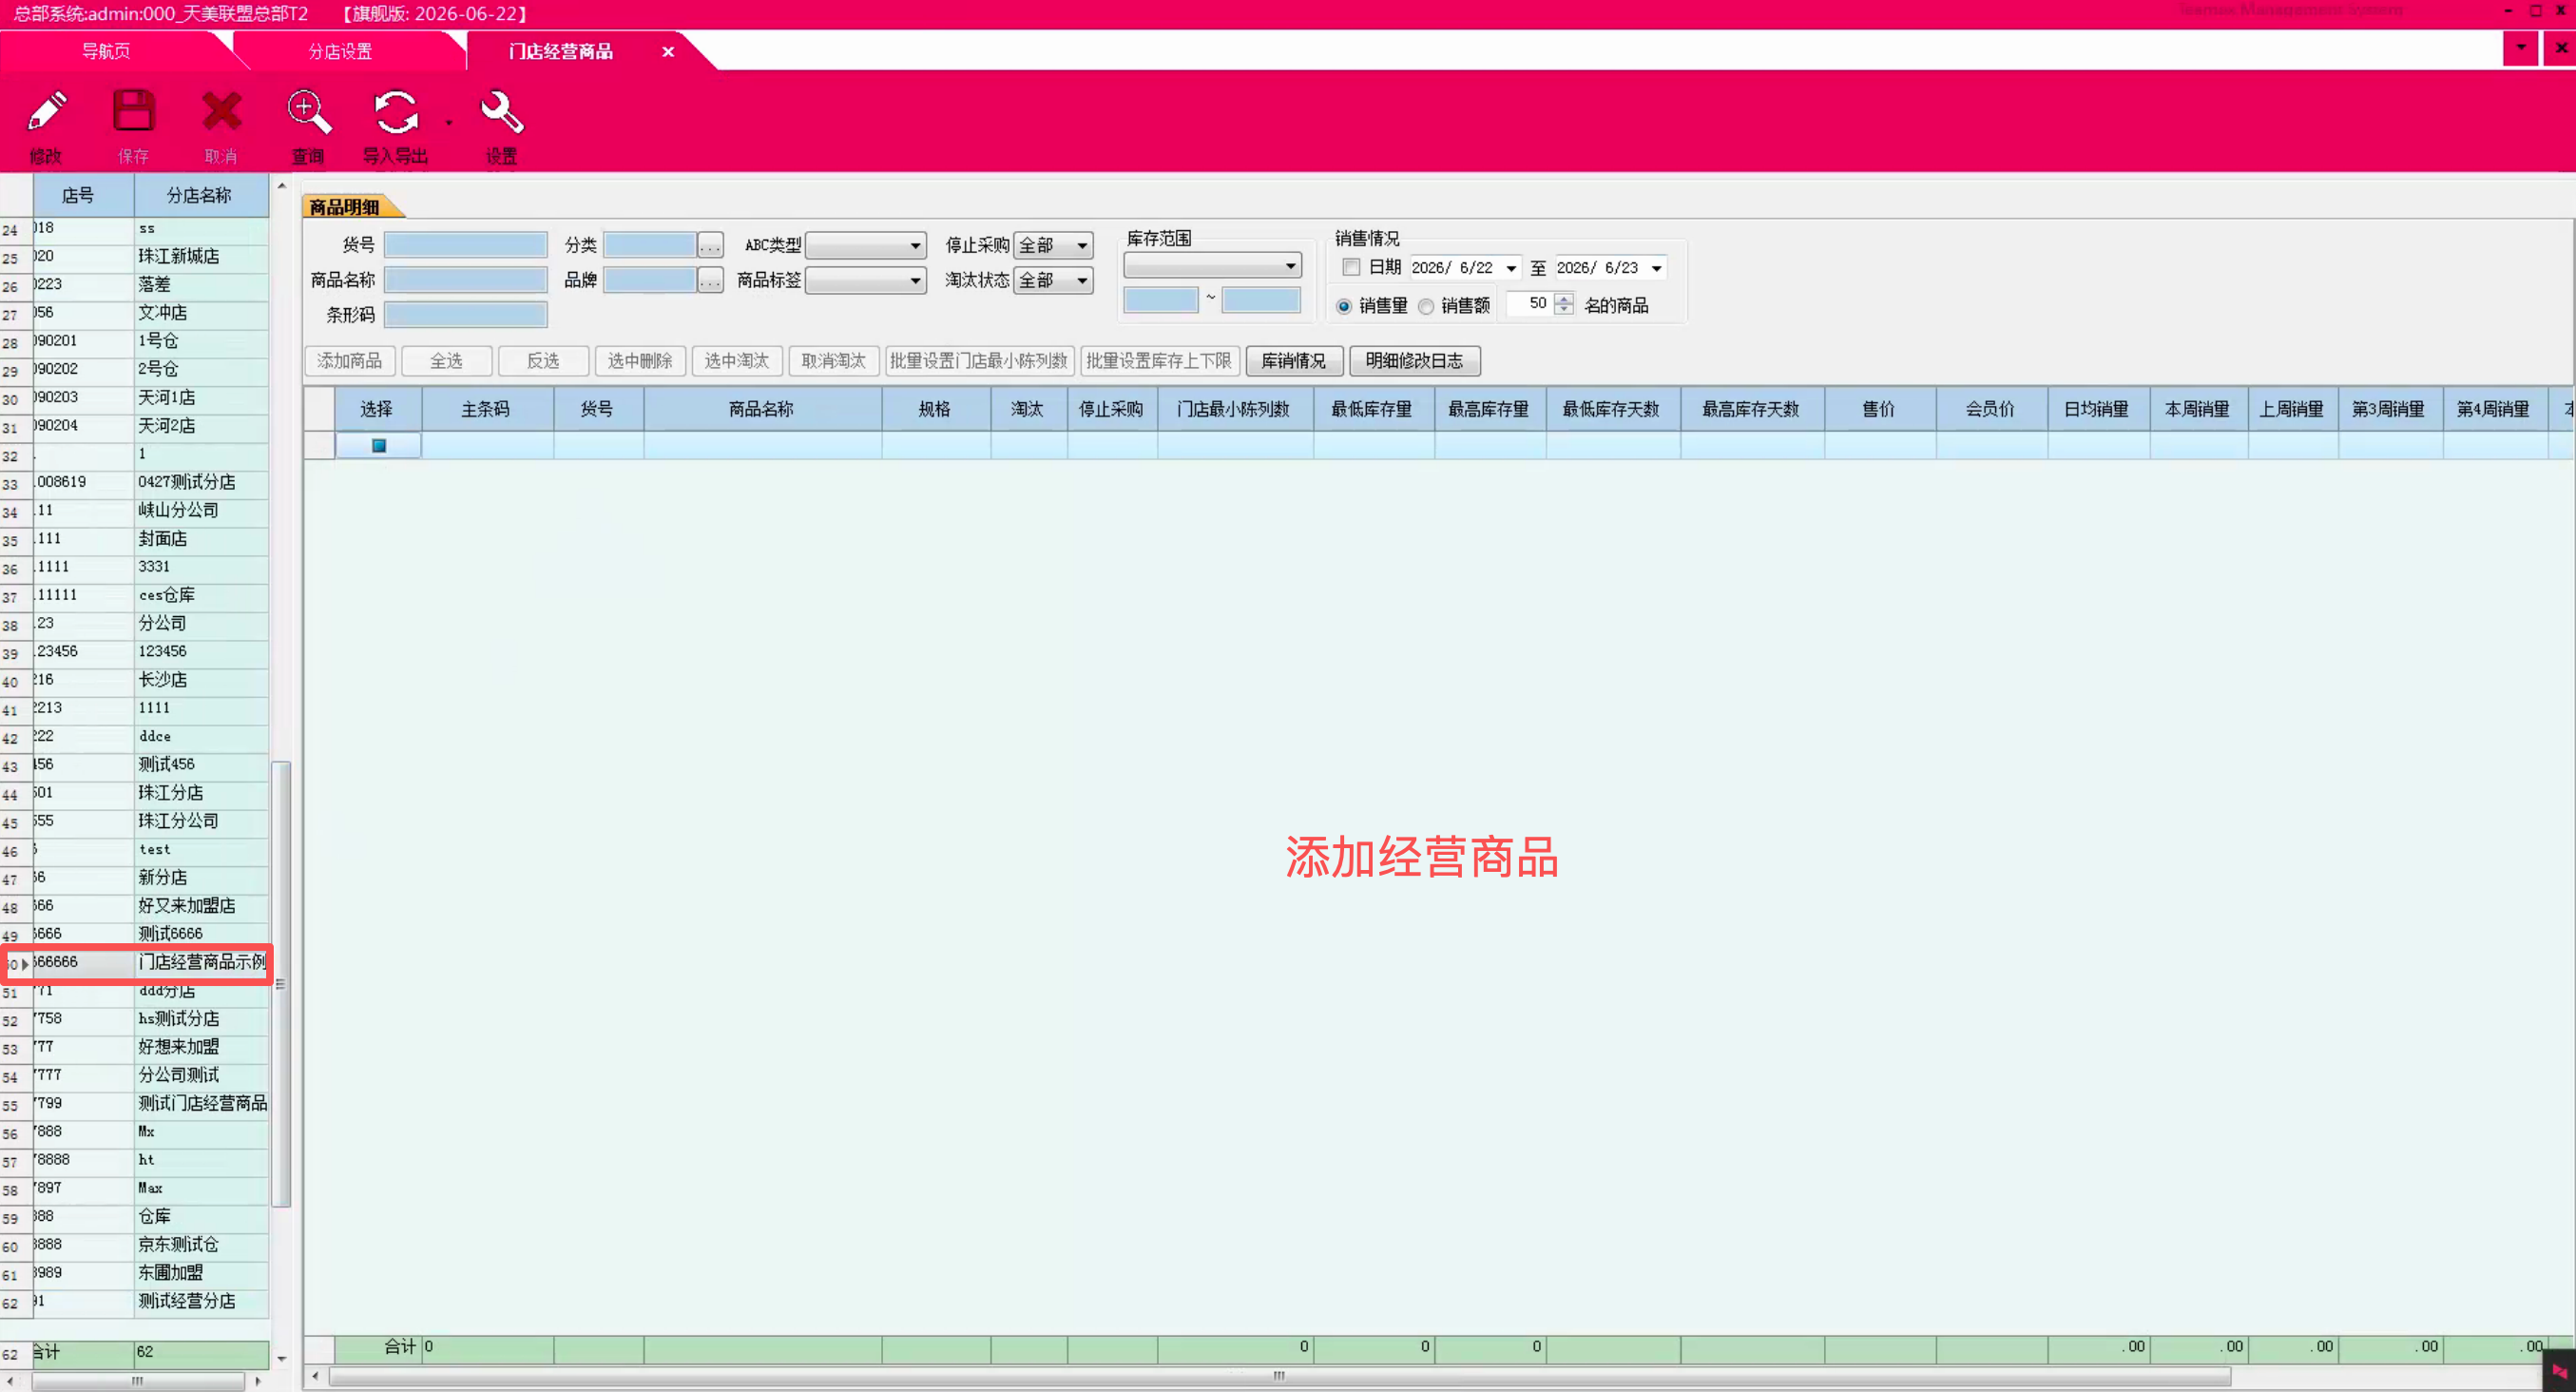Open the 库销情况 report button

(x=1294, y=361)
